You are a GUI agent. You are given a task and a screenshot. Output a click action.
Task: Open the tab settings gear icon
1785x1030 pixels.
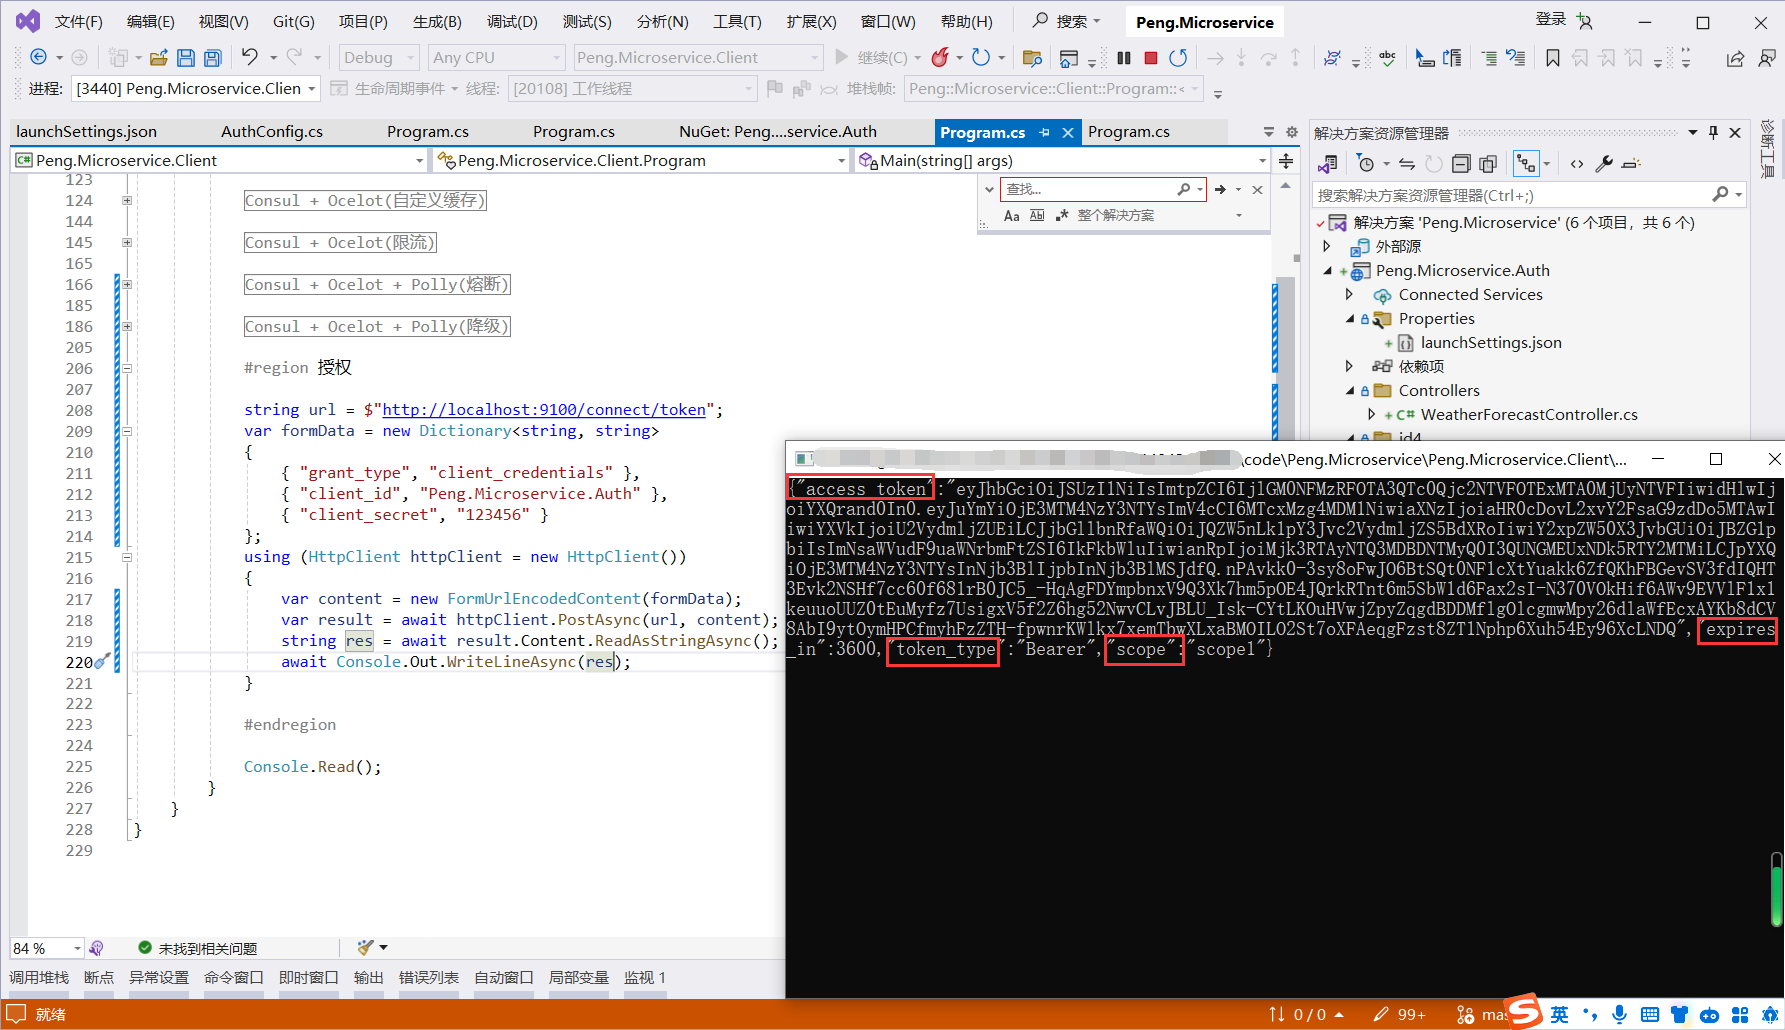click(x=1292, y=132)
